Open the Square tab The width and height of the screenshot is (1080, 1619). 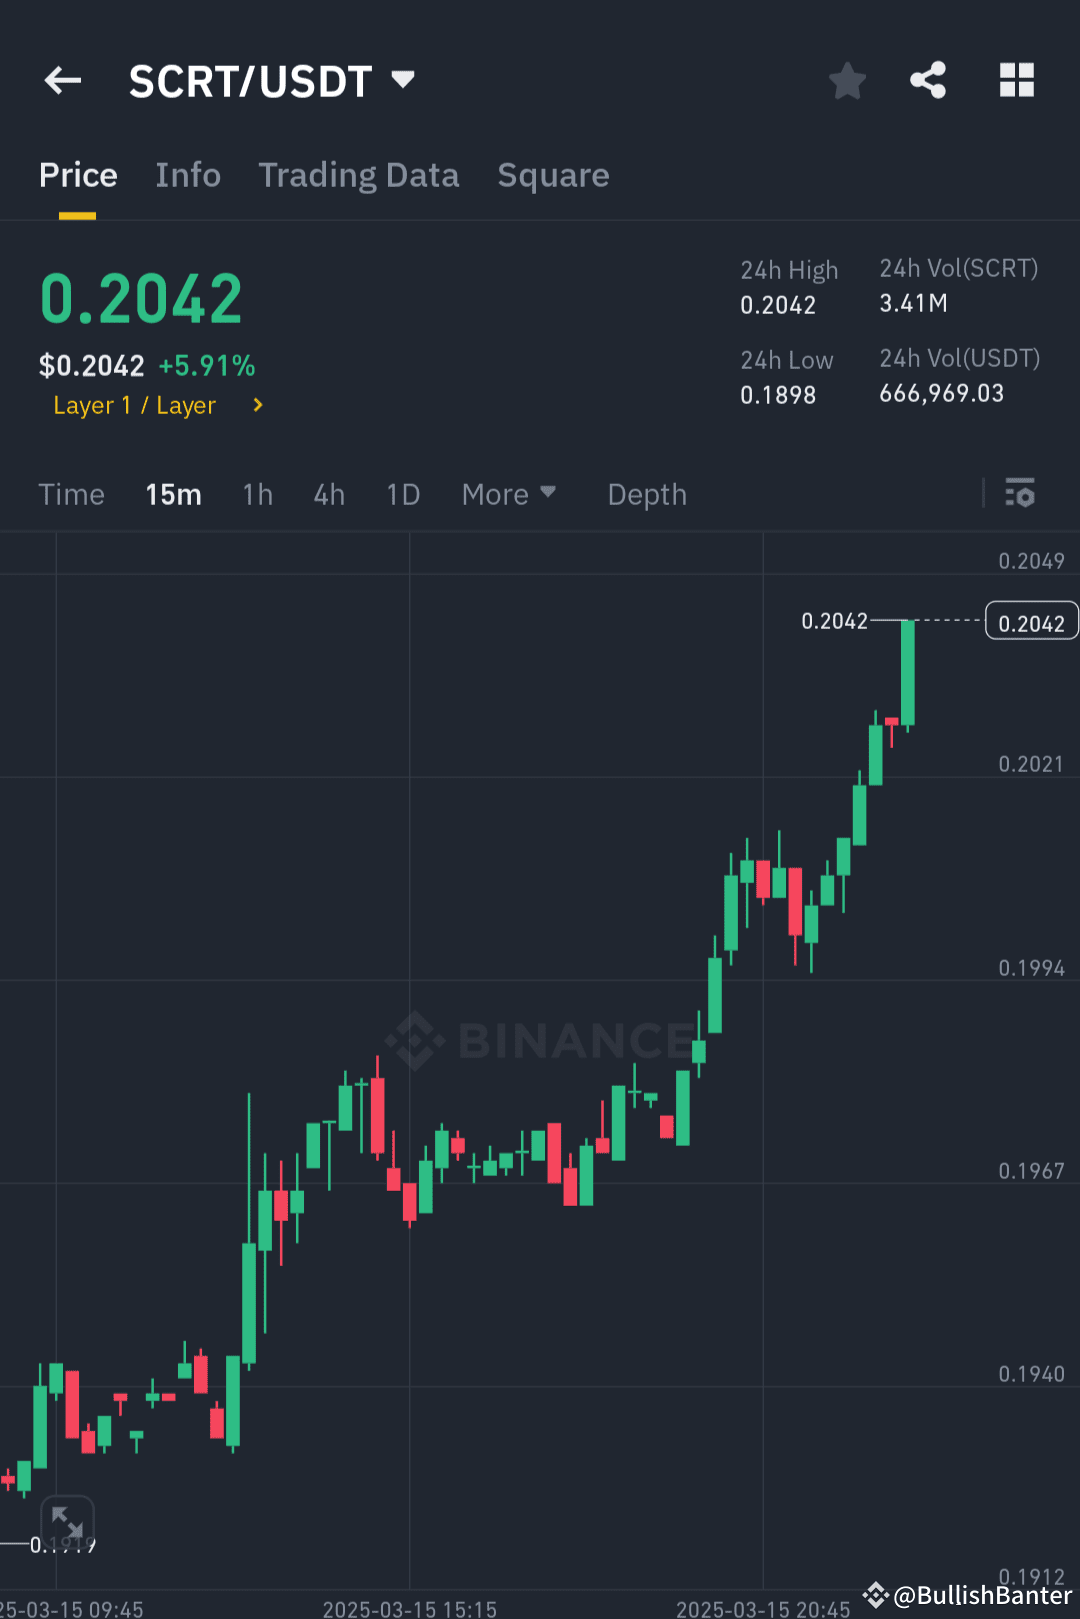(553, 174)
